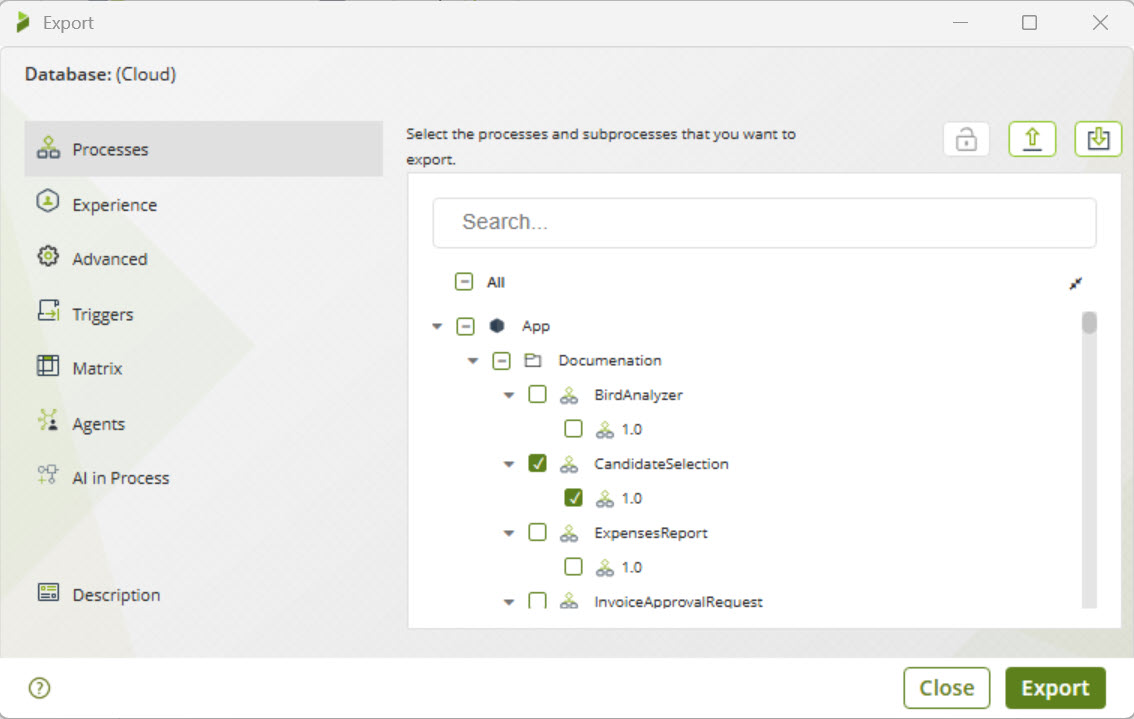Open the Experience section
The width and height of the screenshot is (1134, 719).
(x=114, y=205)
